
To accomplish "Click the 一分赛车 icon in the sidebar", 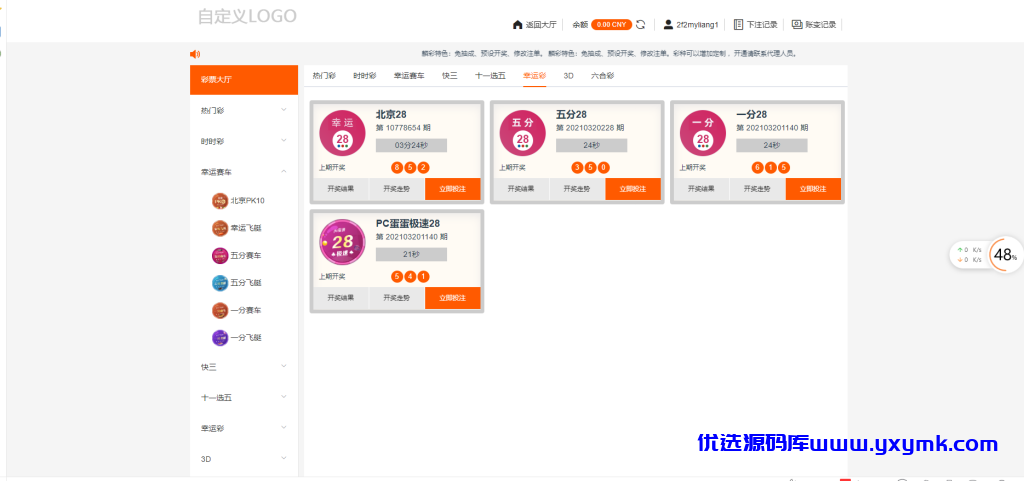I will click(220, 311).
